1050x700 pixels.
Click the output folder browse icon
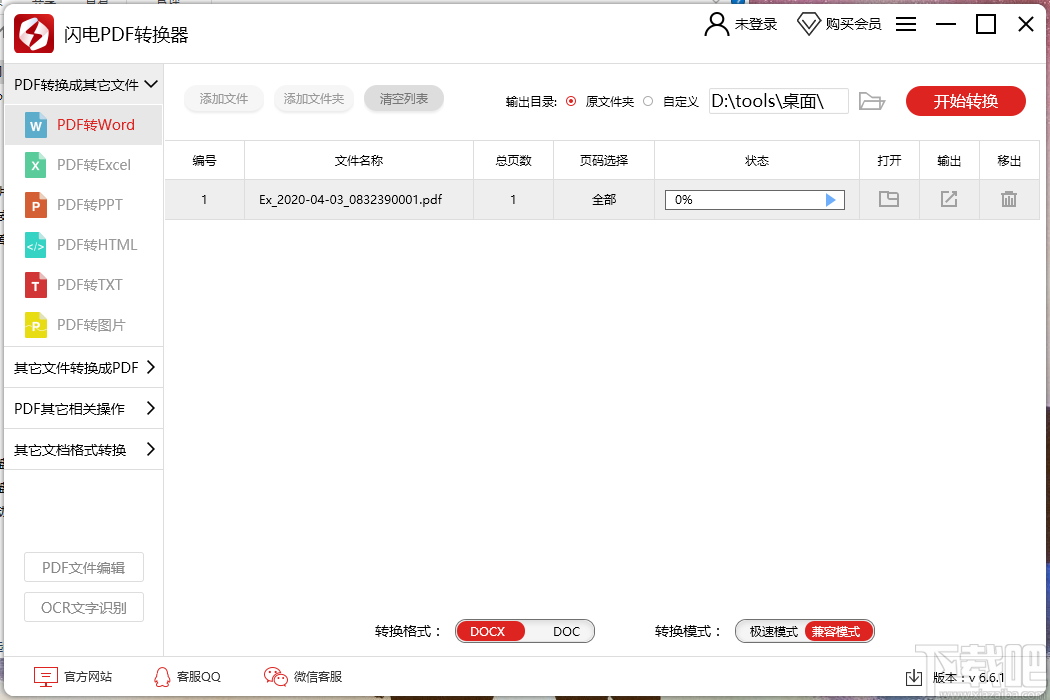coord(871,100)
